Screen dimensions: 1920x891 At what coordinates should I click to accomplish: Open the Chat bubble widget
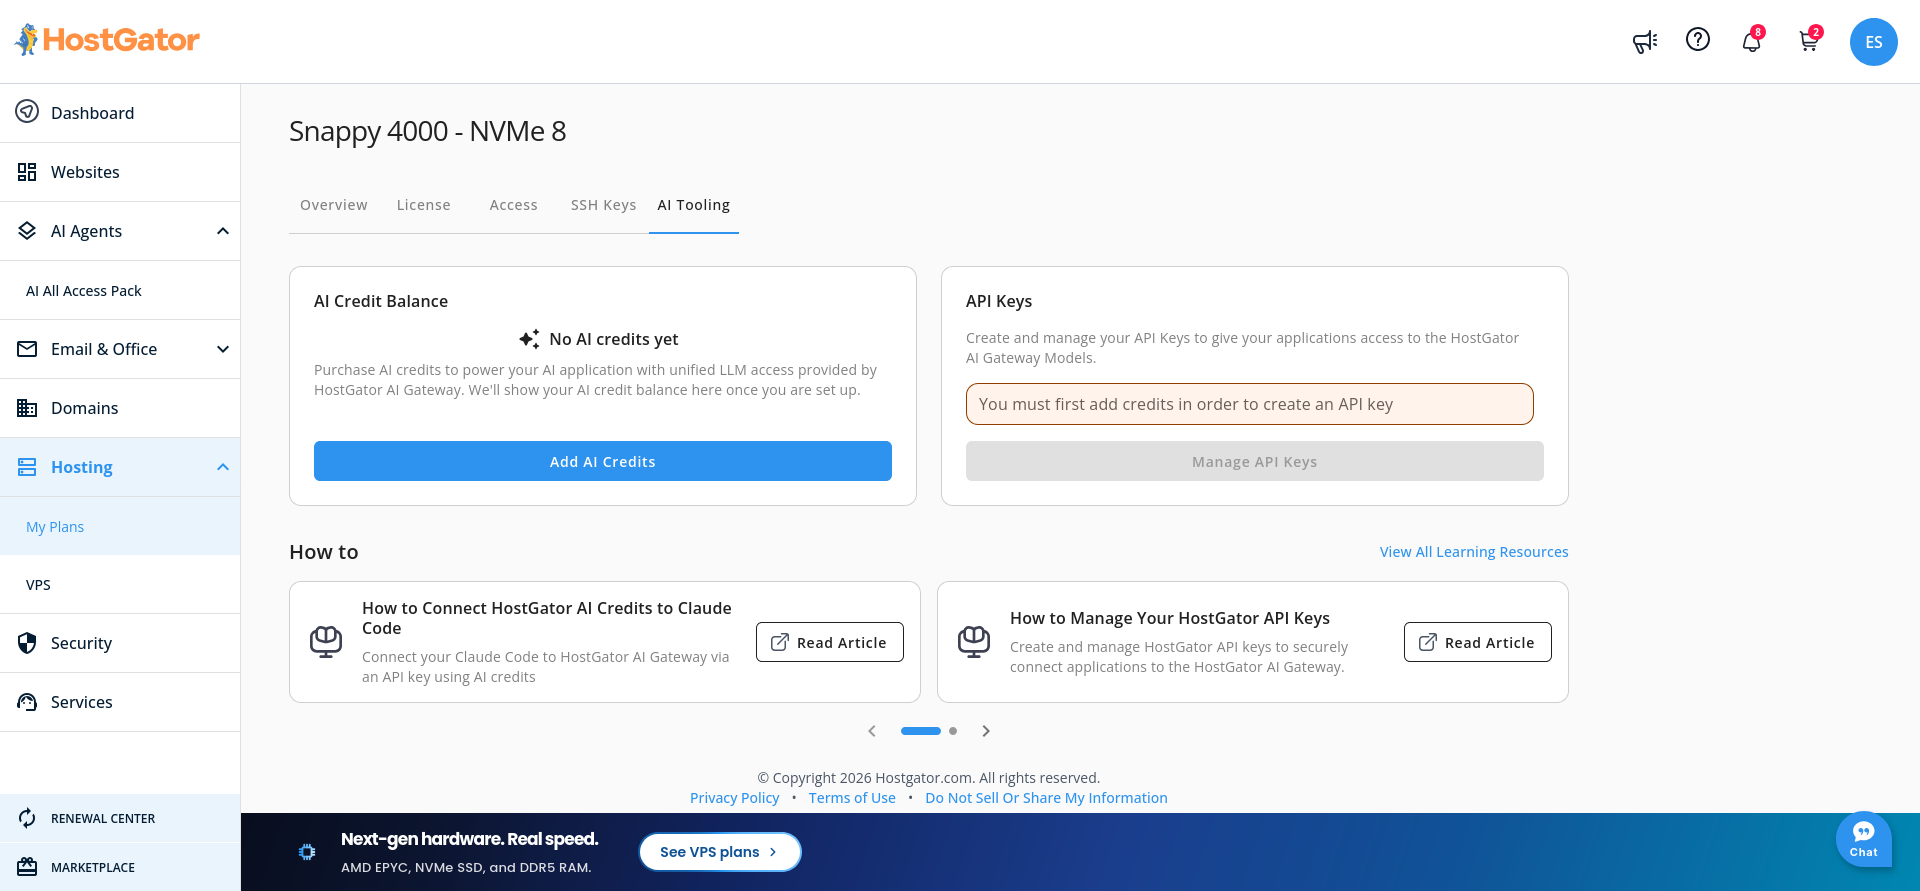point(1864,839)
